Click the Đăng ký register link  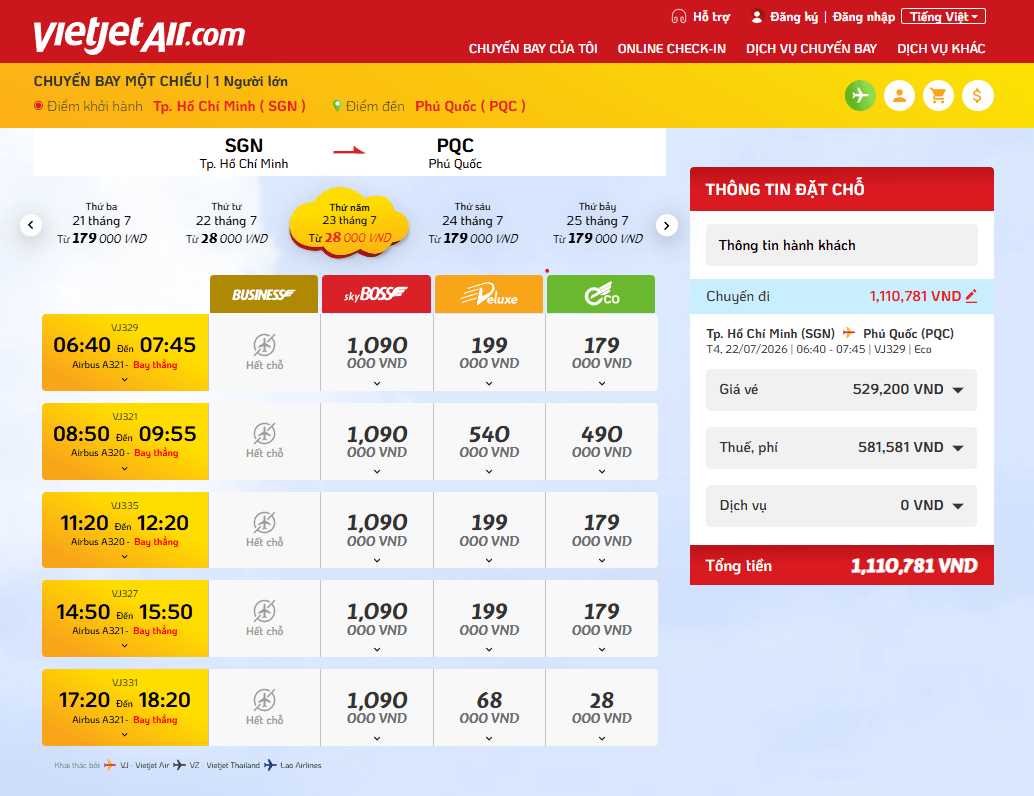(793, 17)
